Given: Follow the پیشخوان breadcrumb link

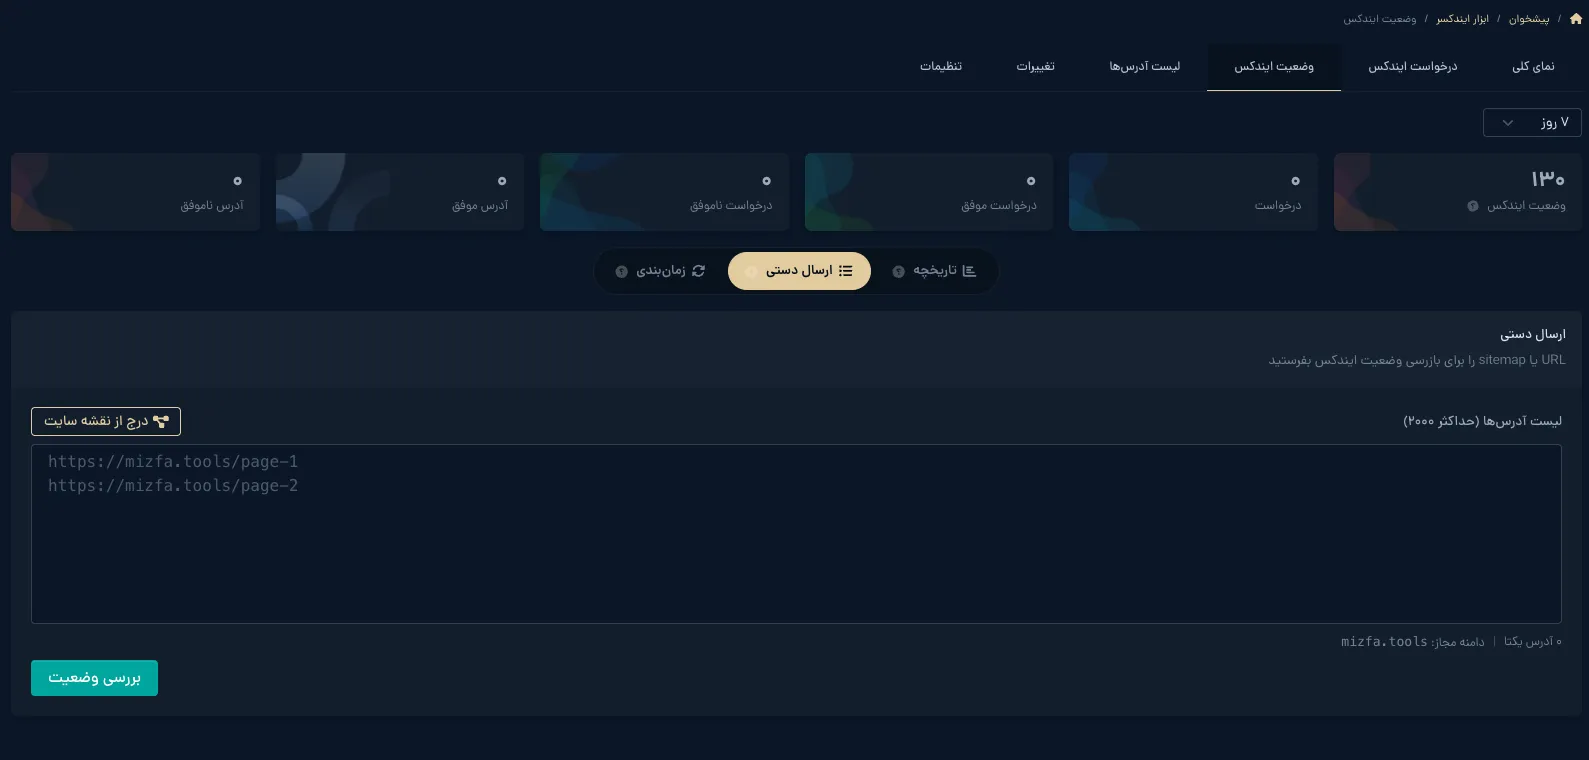Looking at the screenshot, I should point(1529,19).
